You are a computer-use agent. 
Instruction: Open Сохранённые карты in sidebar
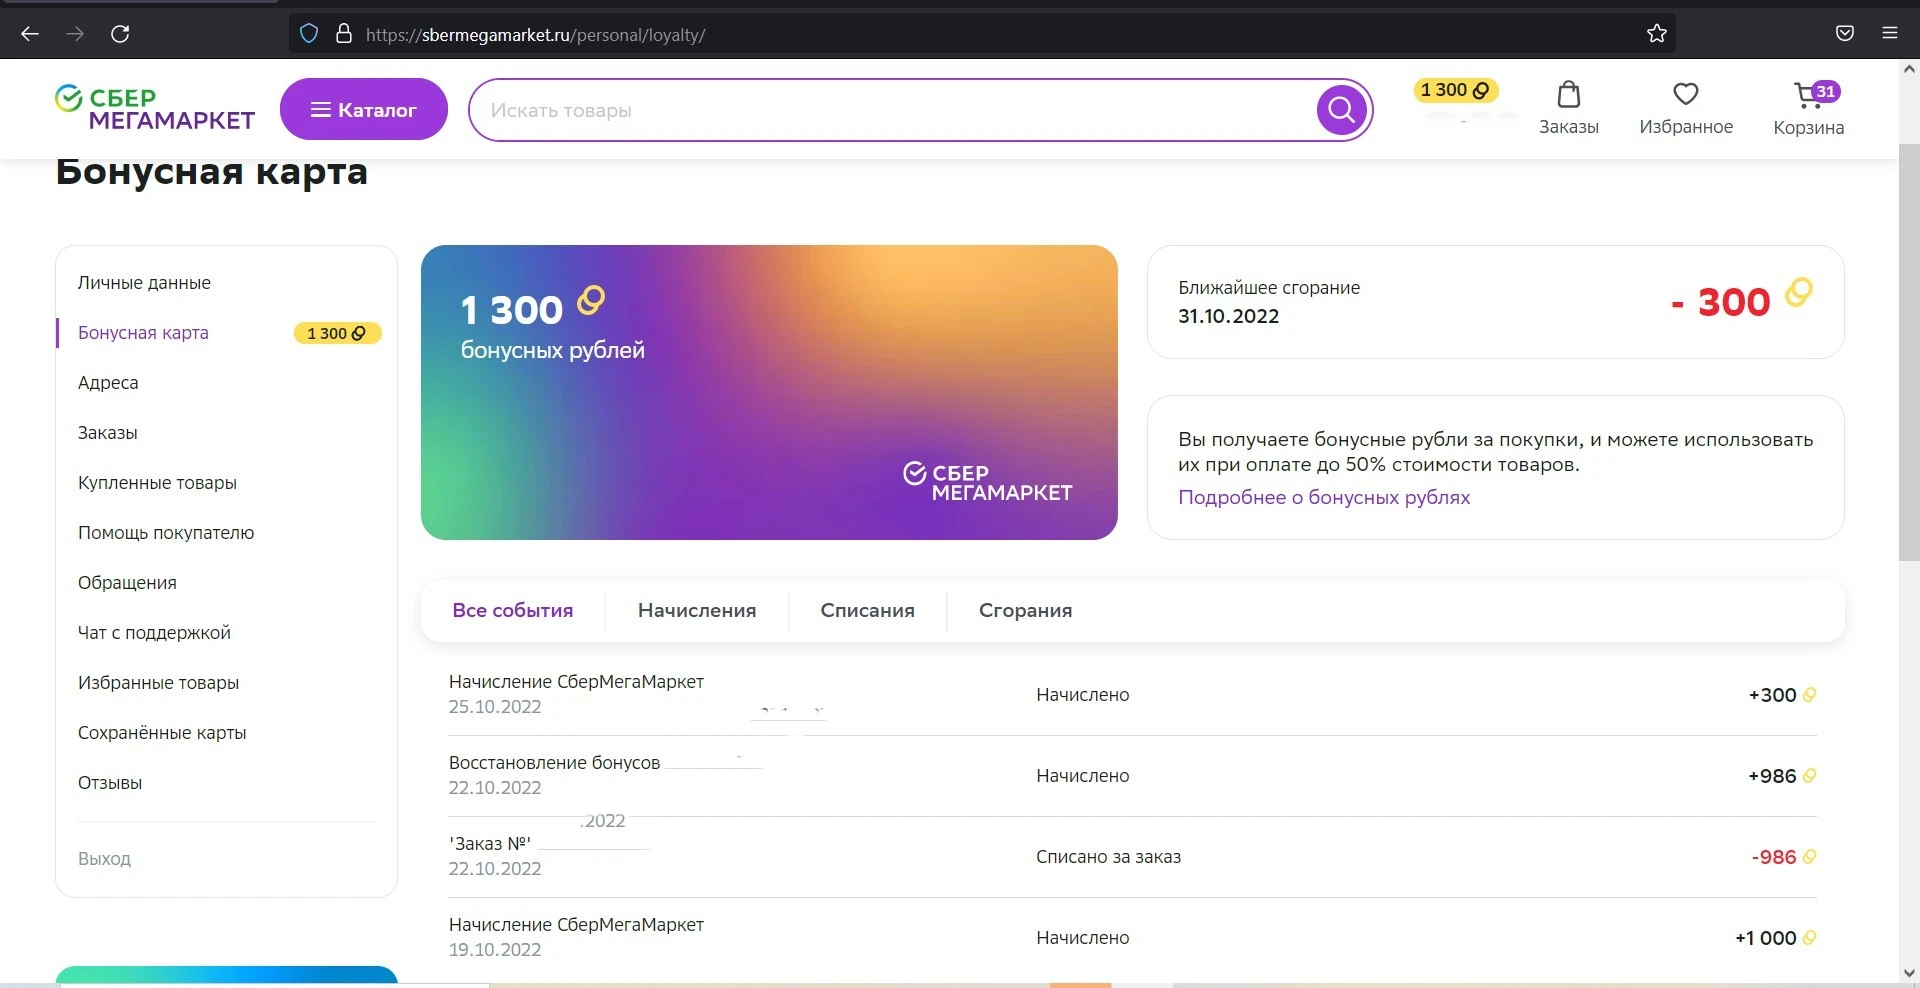click(x=162, y=733)
